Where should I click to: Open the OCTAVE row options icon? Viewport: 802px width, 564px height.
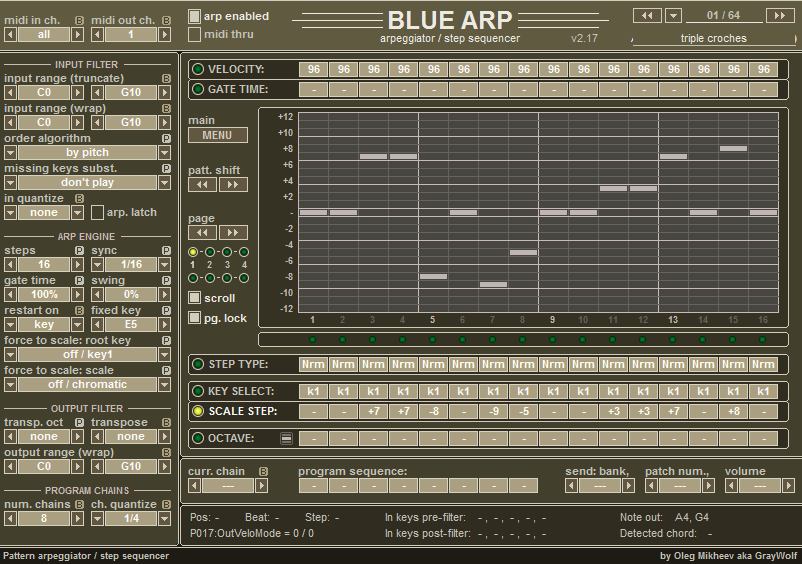[x=286, y=438]
